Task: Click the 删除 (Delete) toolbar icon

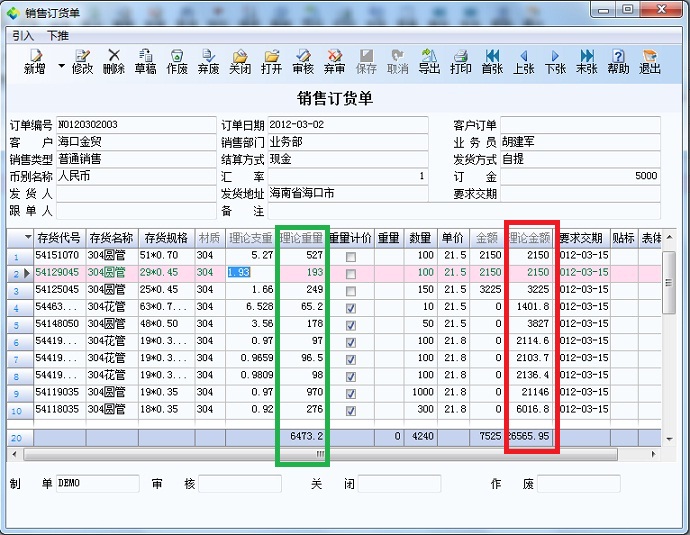Action: (114, 61)
